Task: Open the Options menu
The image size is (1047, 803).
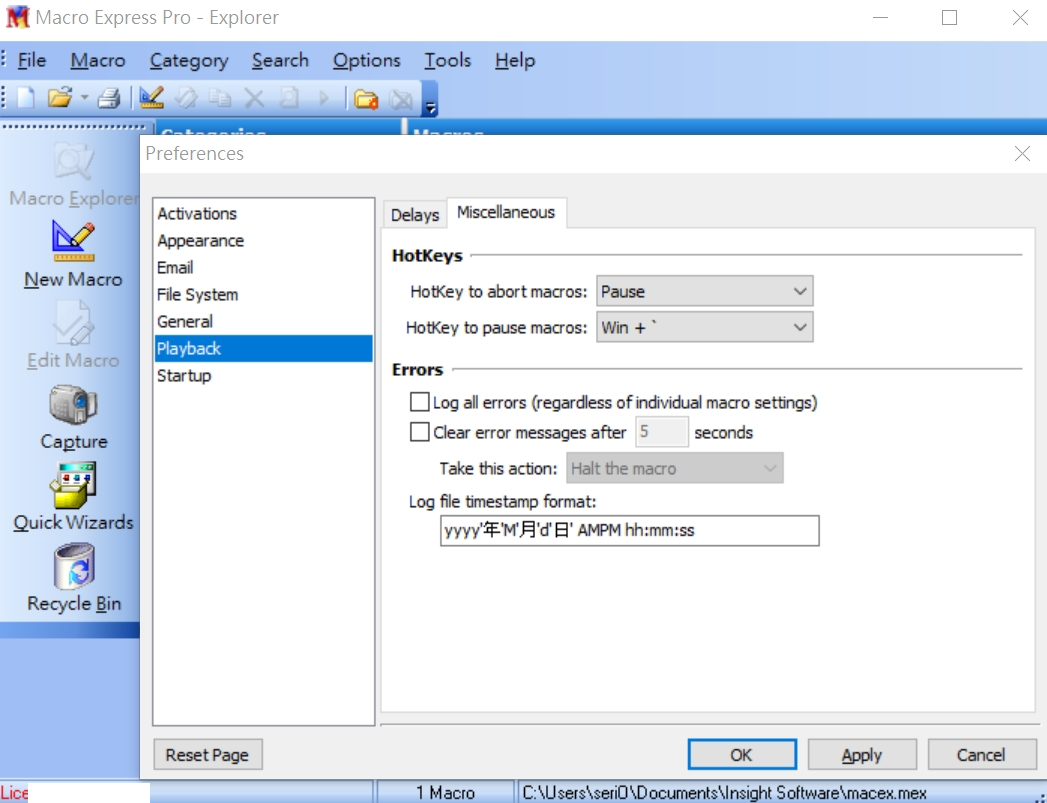Action: 367,60
